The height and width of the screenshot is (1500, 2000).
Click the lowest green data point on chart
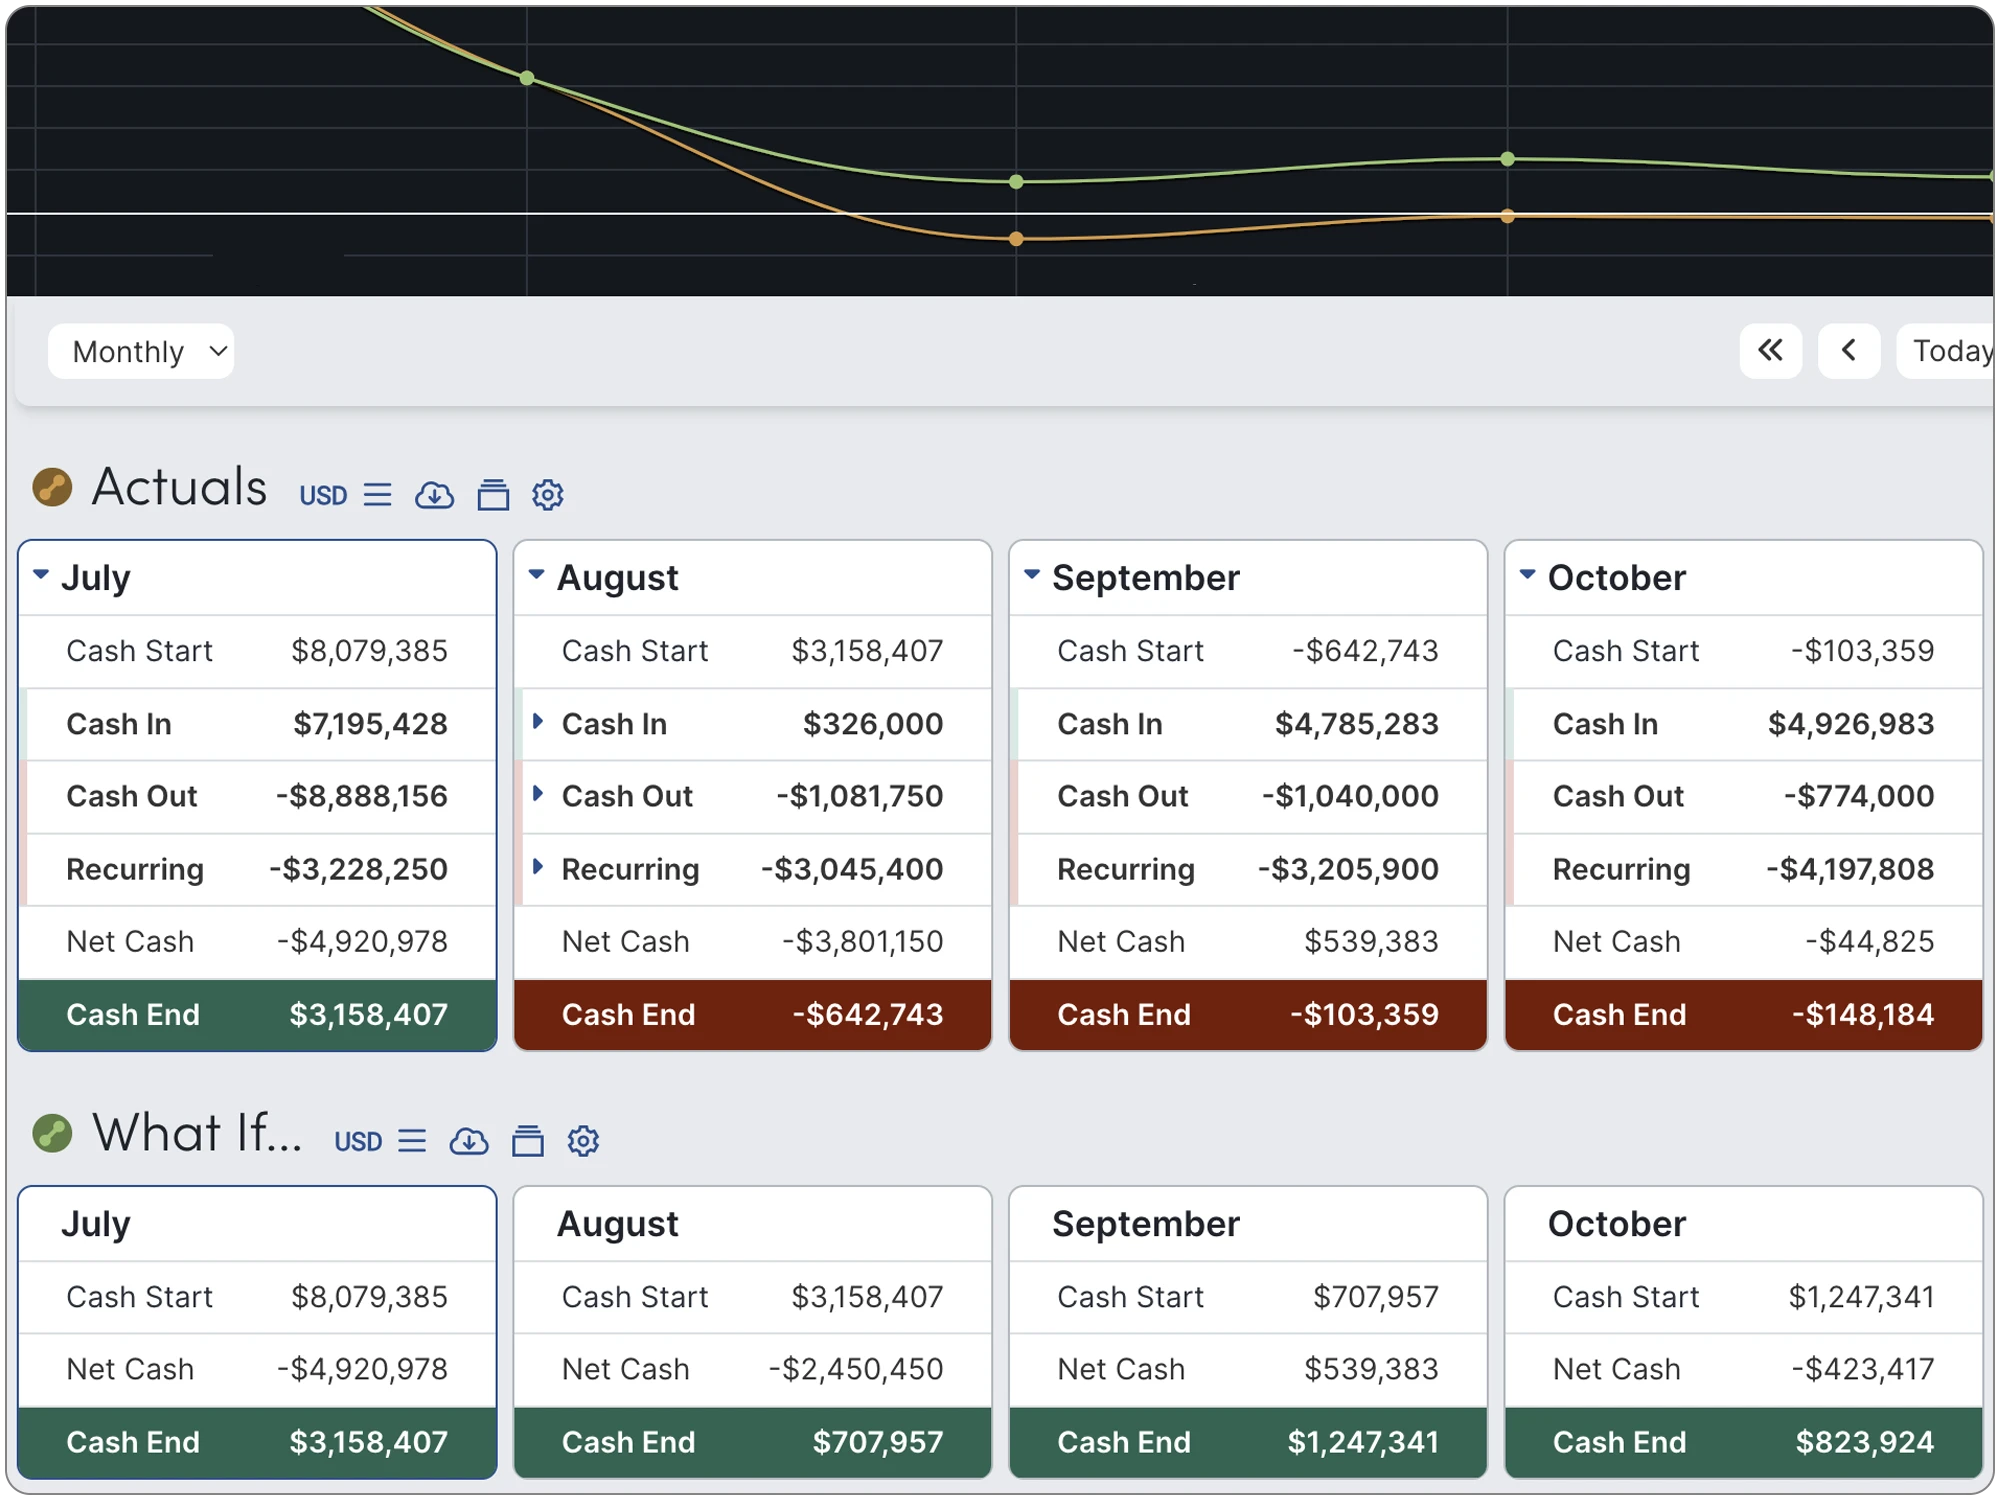[x=1016, y=182]
